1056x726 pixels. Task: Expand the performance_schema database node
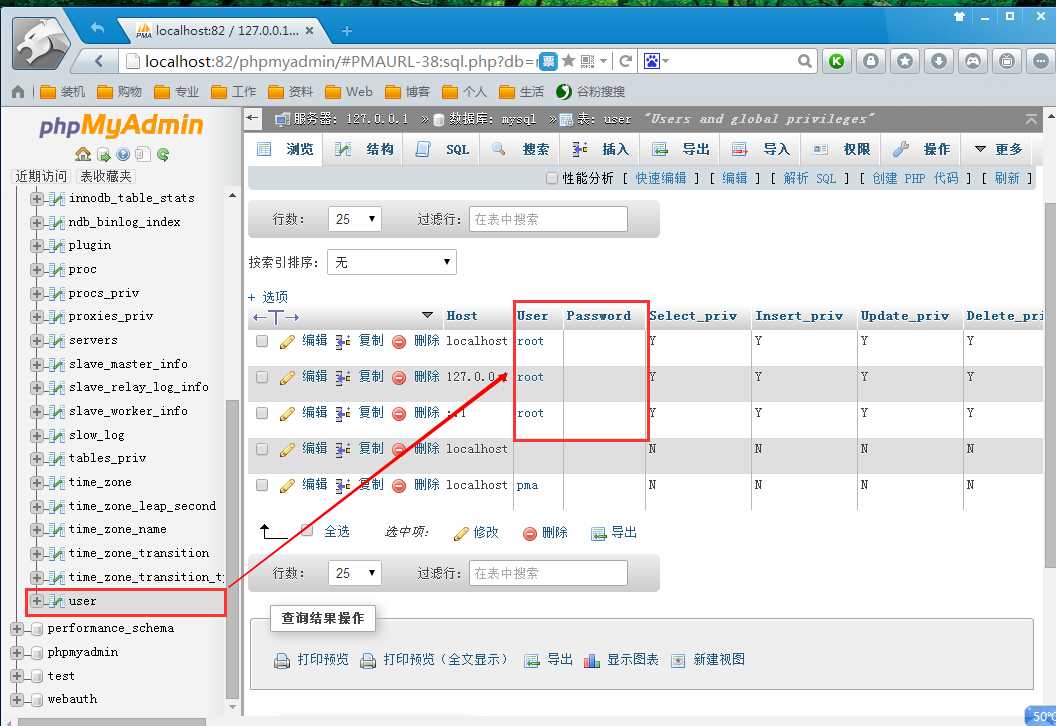17,628
